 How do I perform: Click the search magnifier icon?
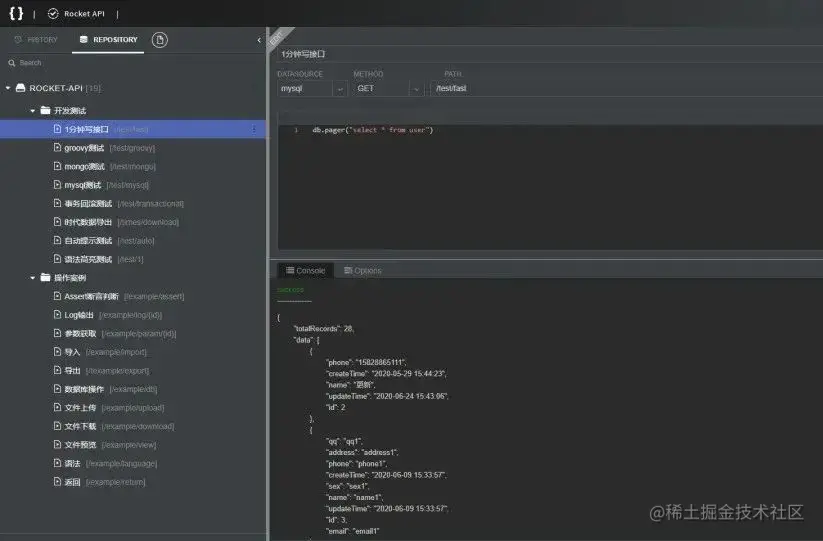pos(12,63)
